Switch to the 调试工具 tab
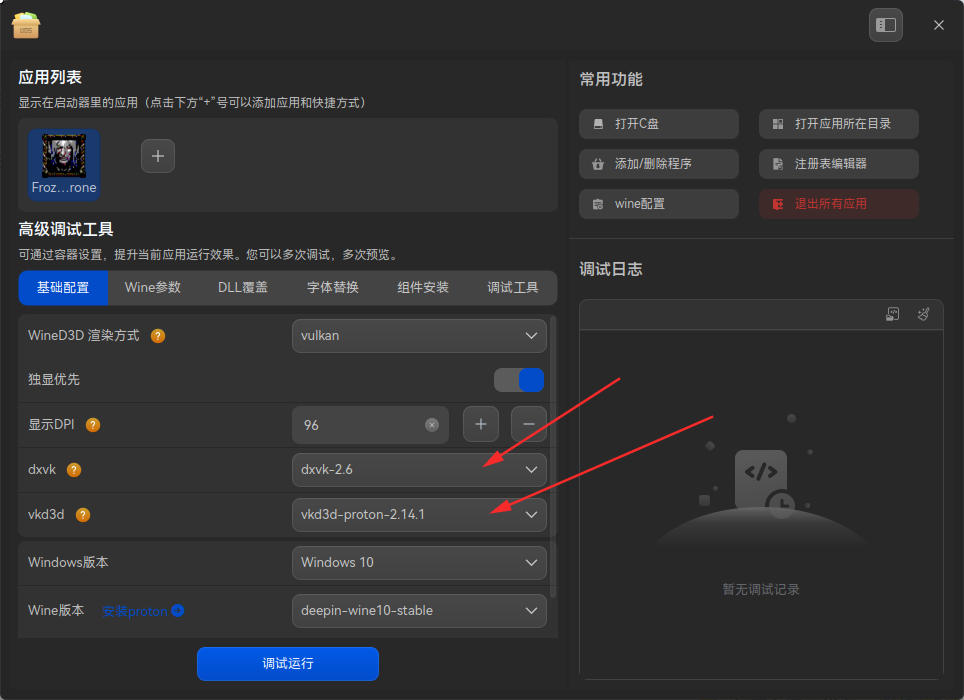The image size is (964, 700). [513, 288]
